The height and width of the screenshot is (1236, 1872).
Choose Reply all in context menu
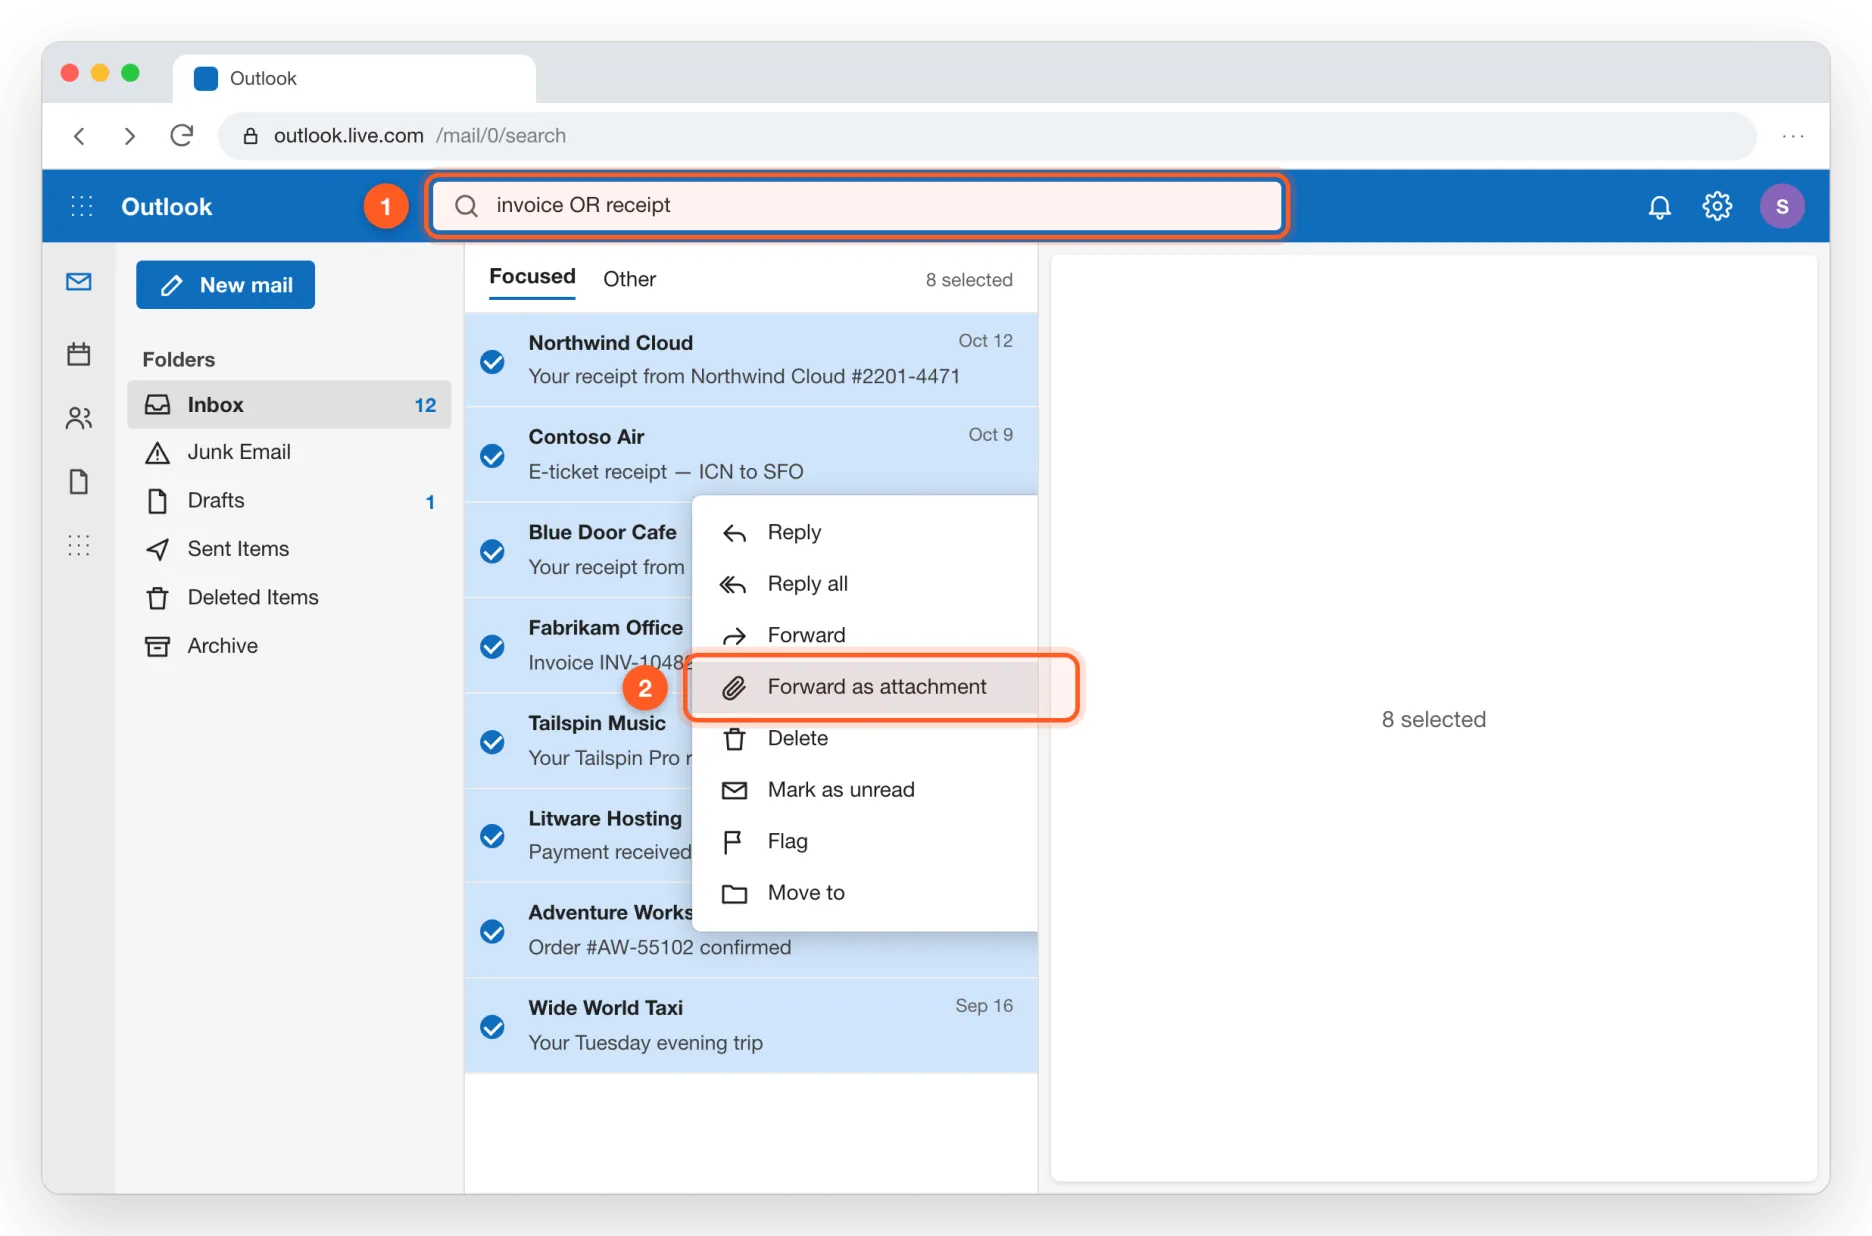pos(865,584)
